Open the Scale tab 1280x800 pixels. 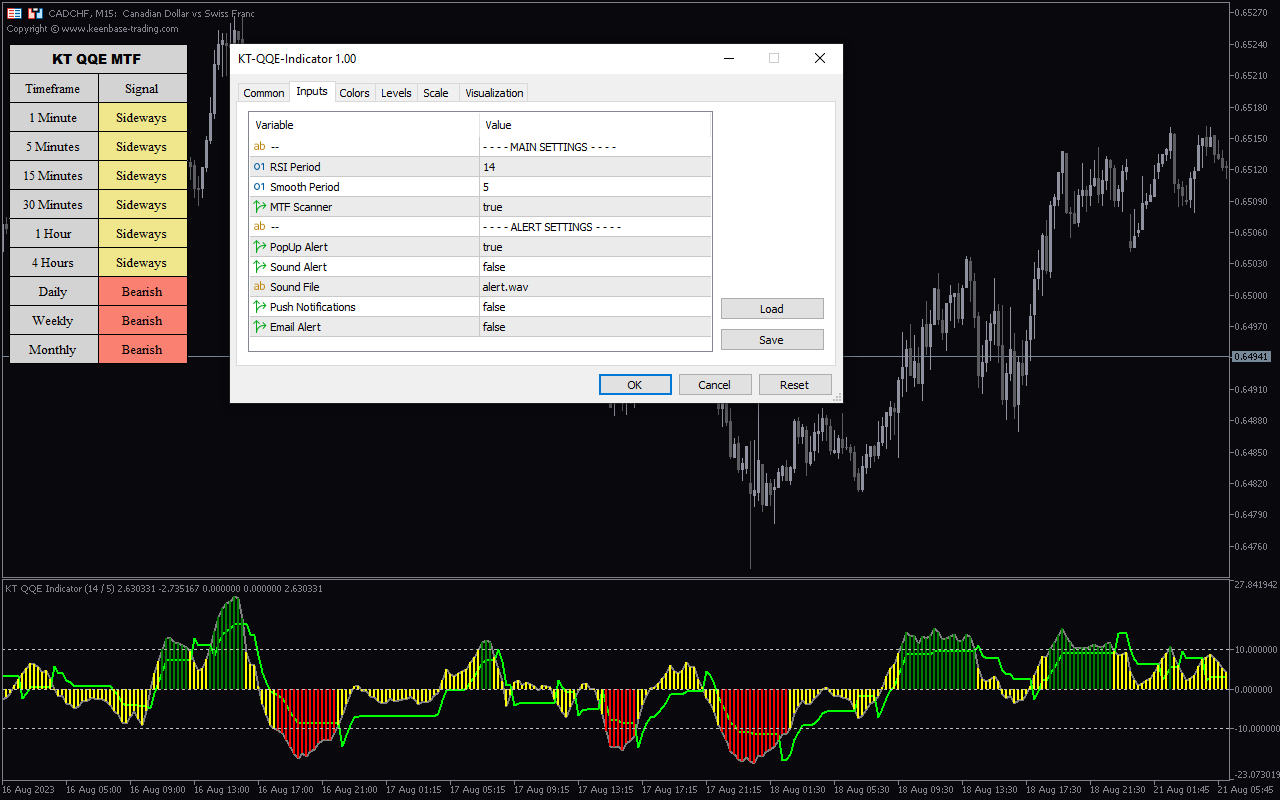(436, 93)
